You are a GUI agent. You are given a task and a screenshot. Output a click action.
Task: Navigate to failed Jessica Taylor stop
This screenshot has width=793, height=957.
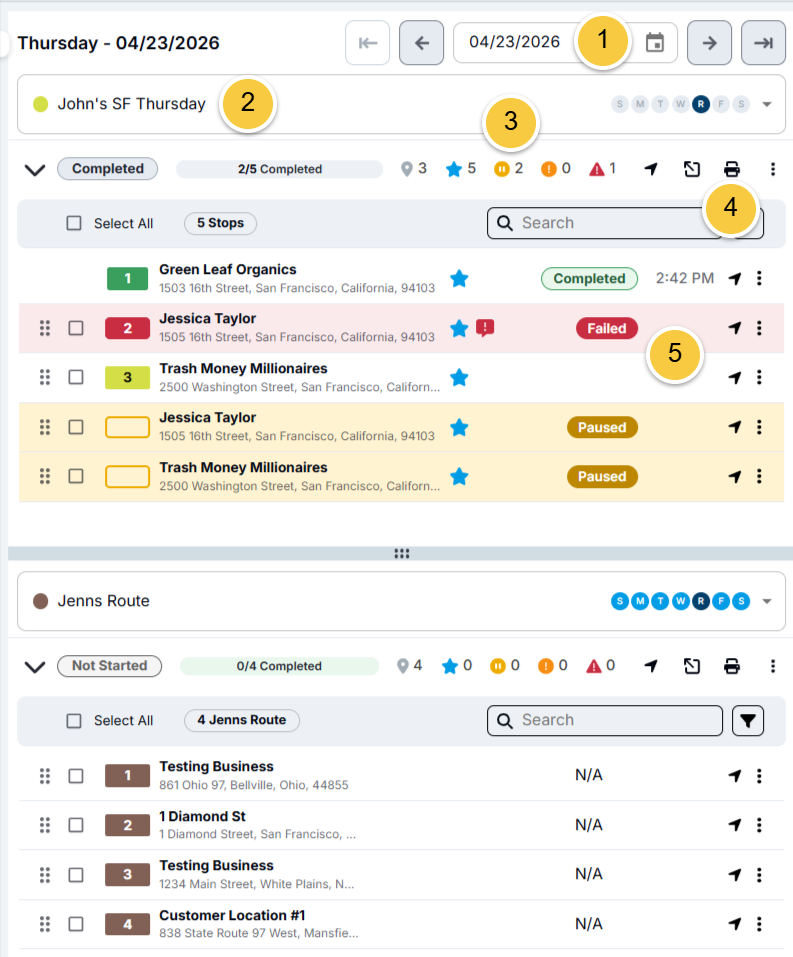[735, 328]
